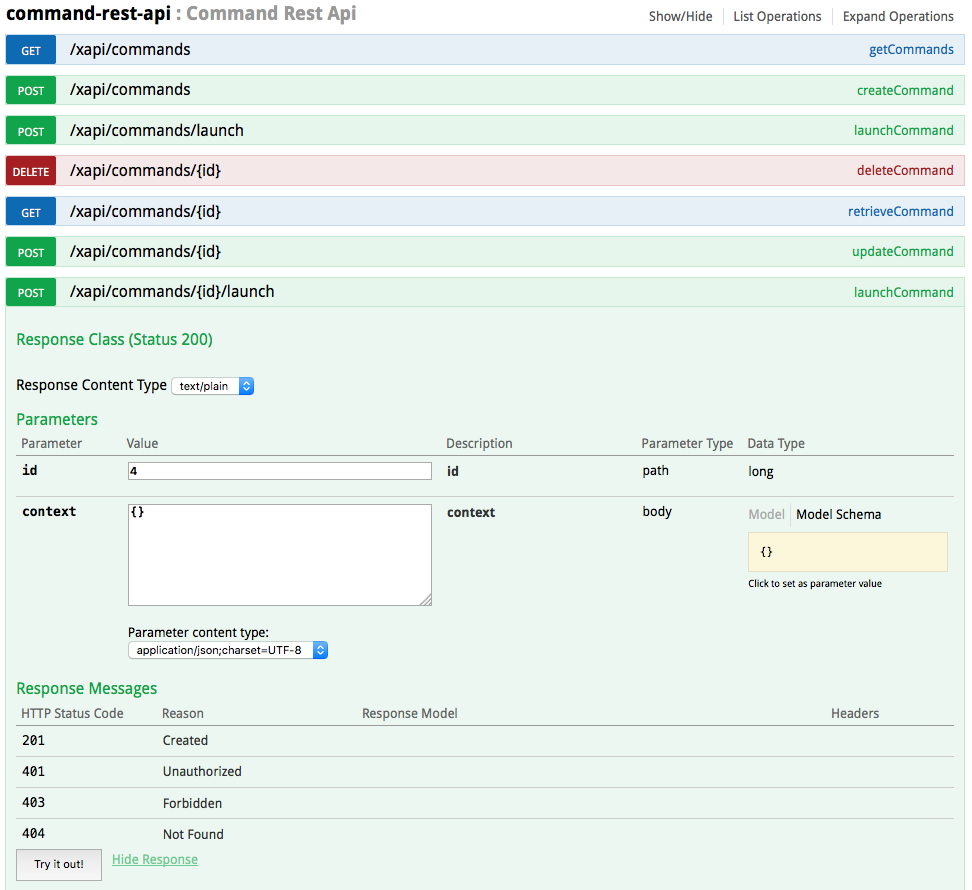This screenshot has width=972, height=890.
Task: Click the Hide Response link
Action: click(155, 860)
